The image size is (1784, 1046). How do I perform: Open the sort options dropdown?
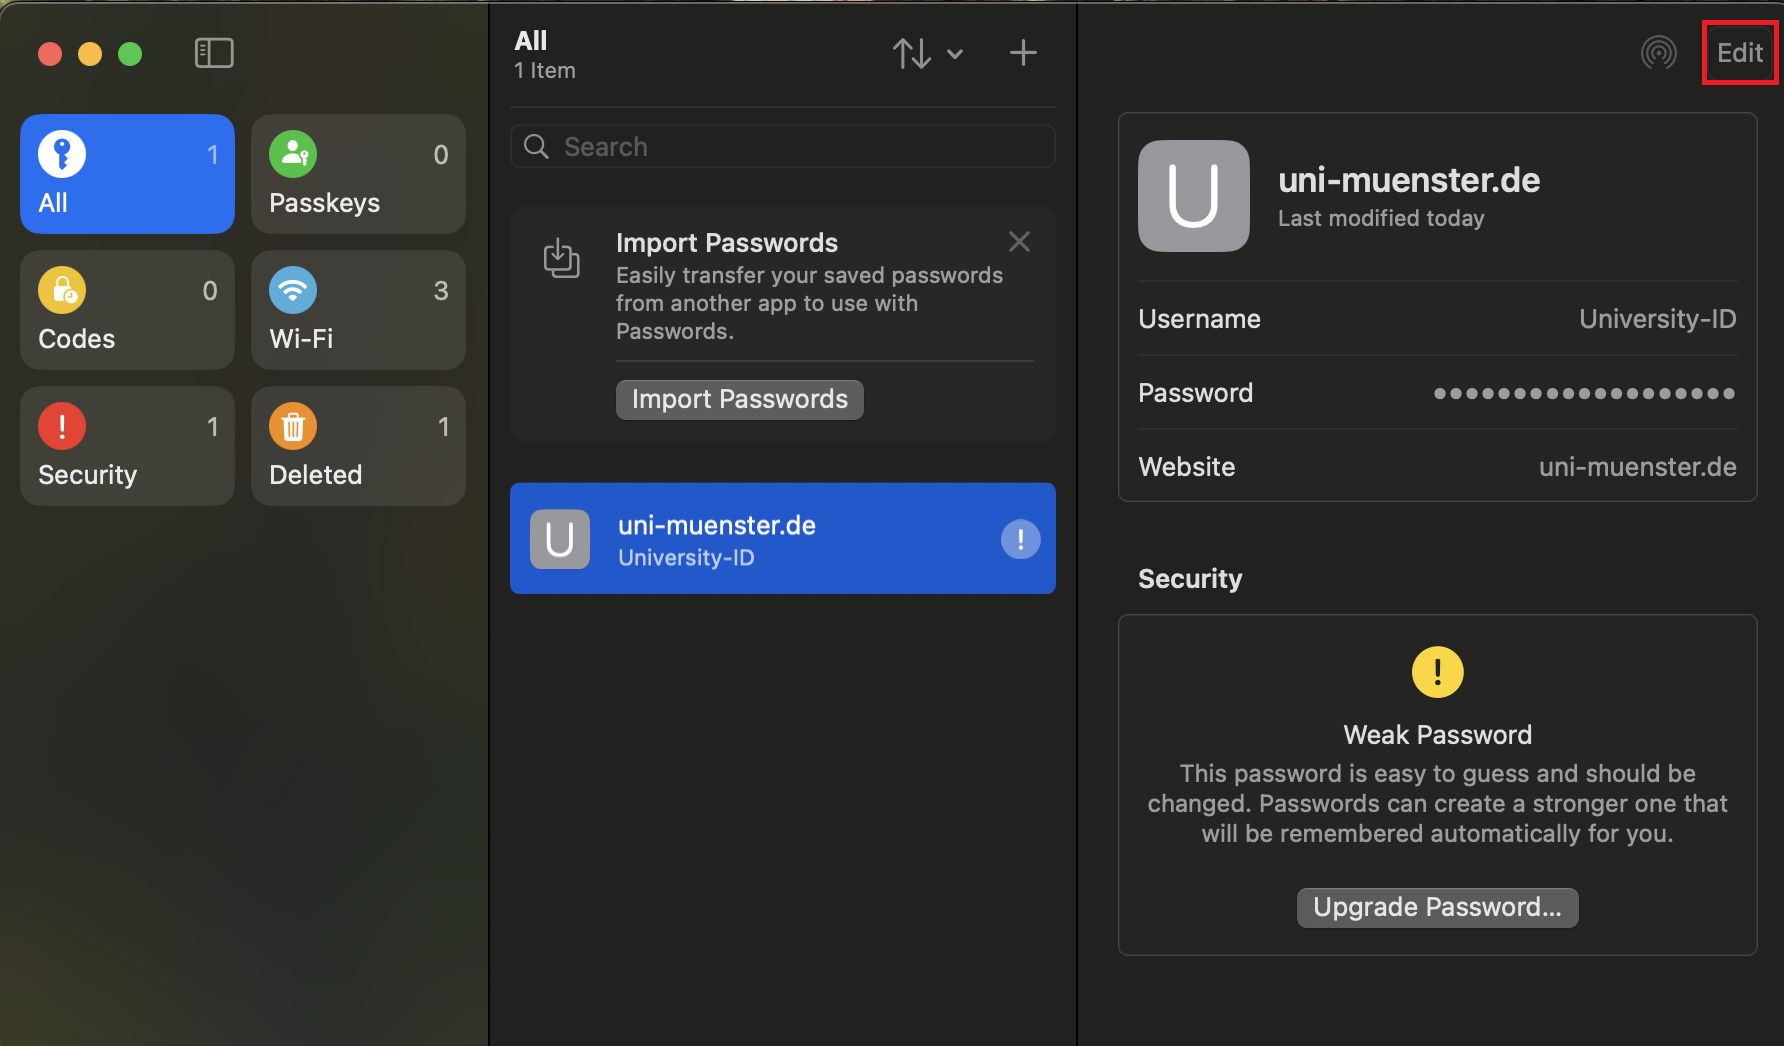[927, 53]
